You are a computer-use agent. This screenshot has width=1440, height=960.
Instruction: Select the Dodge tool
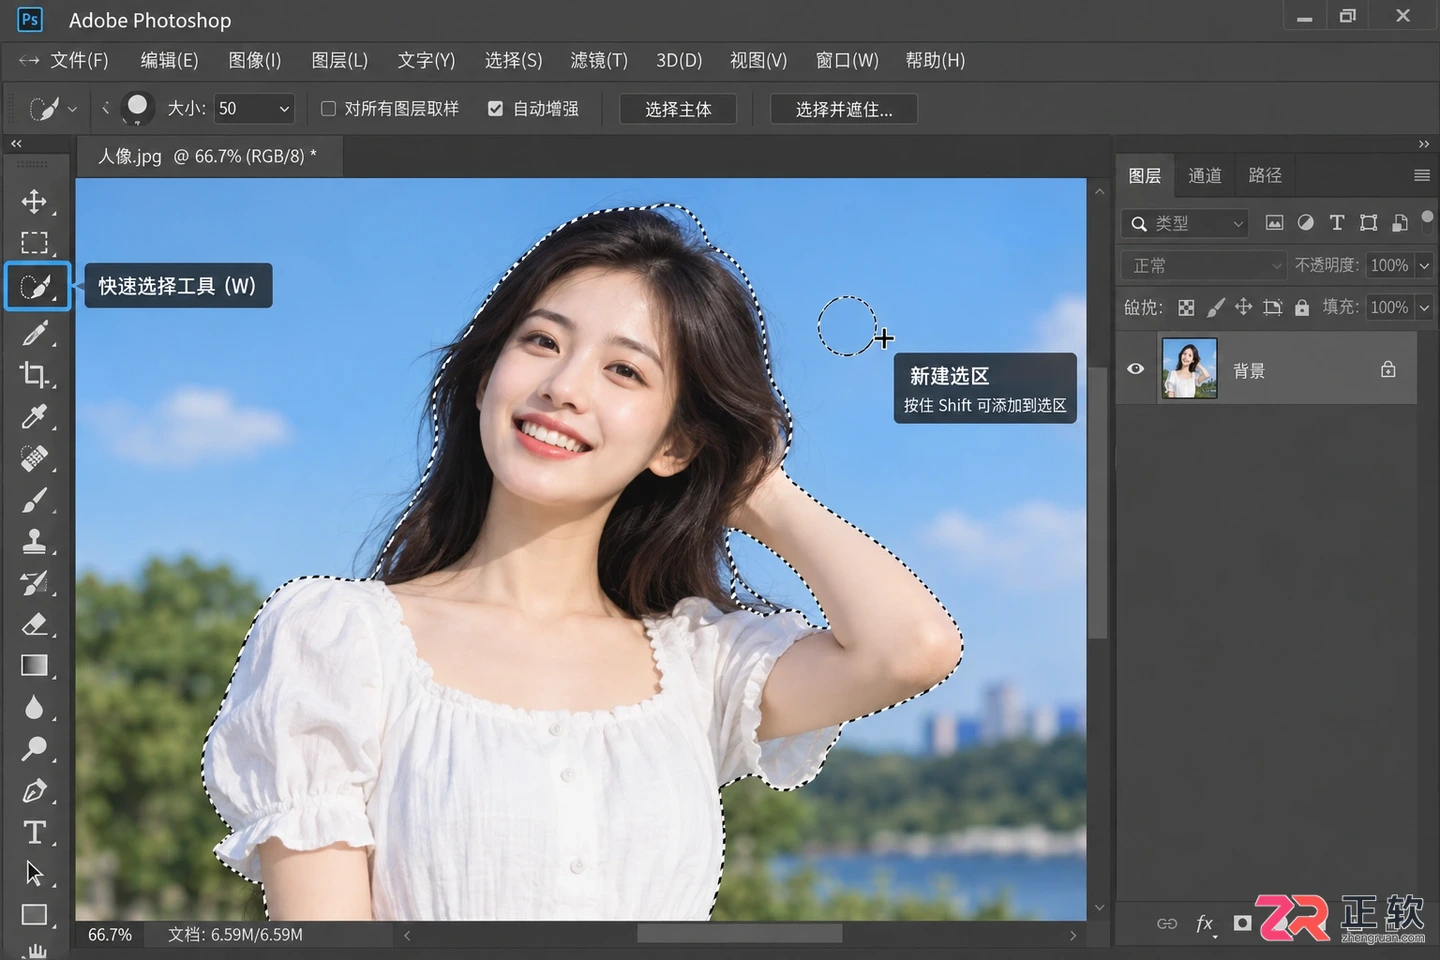tap(34, 748)
